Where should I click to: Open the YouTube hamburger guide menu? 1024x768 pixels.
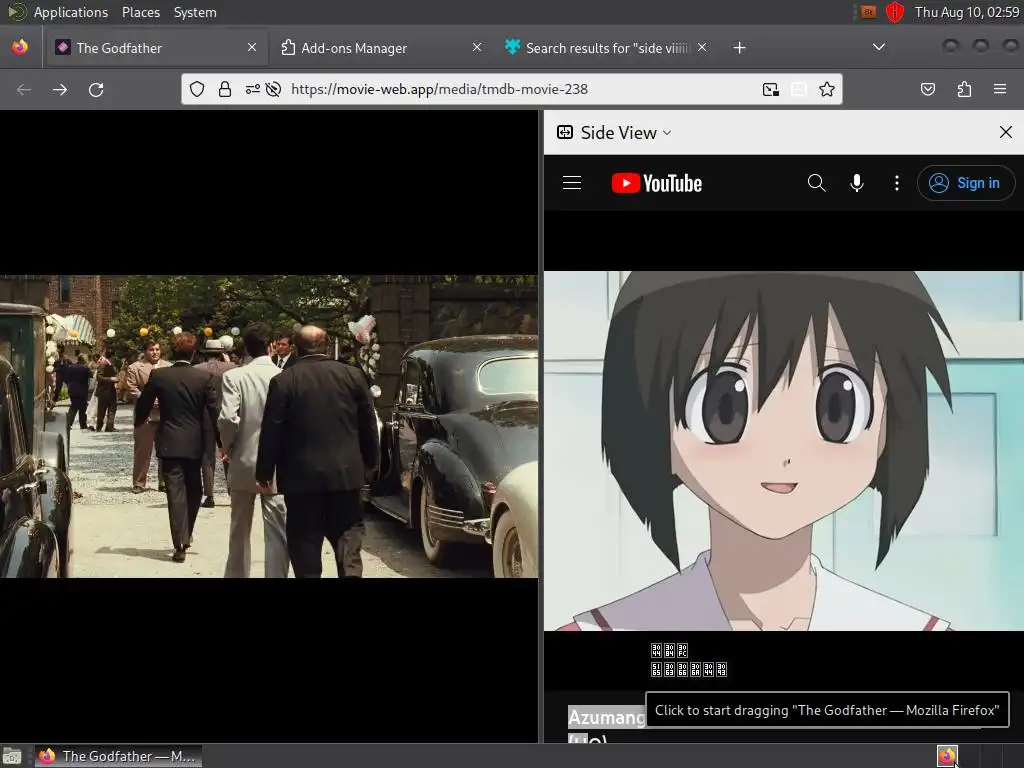(x=572, y=183)
